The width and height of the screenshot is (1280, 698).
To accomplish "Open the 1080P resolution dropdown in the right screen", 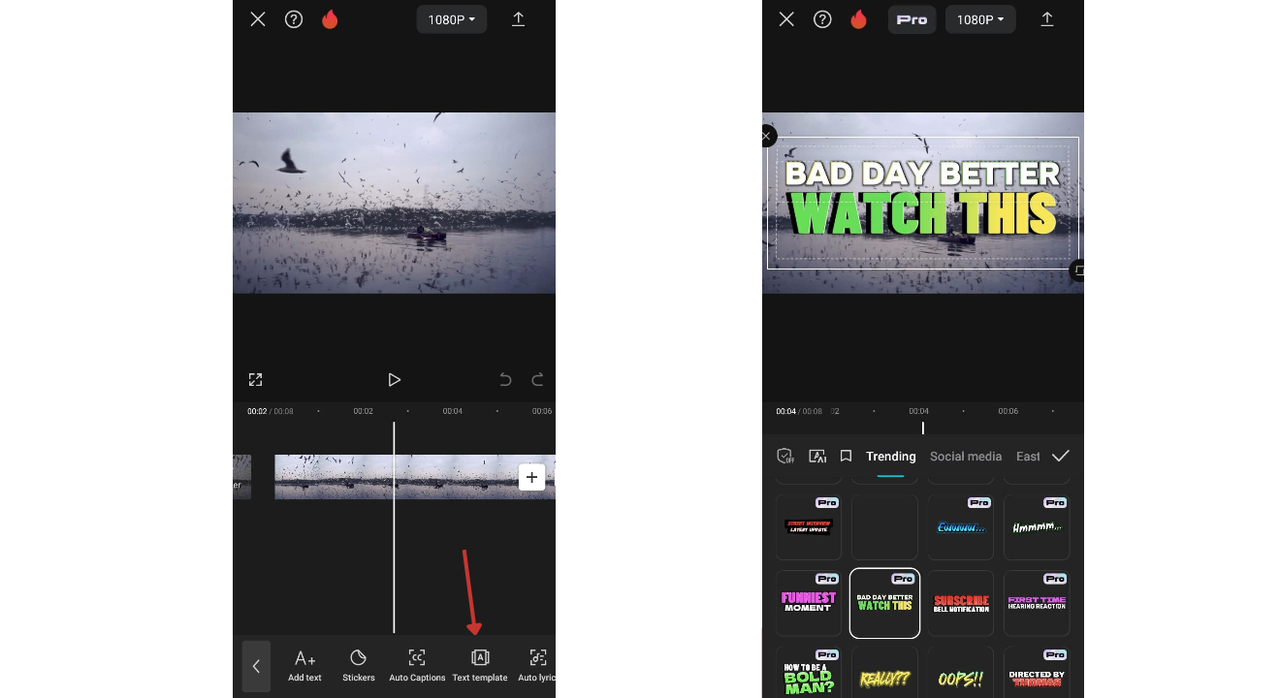I will click(x=980, y=19).
